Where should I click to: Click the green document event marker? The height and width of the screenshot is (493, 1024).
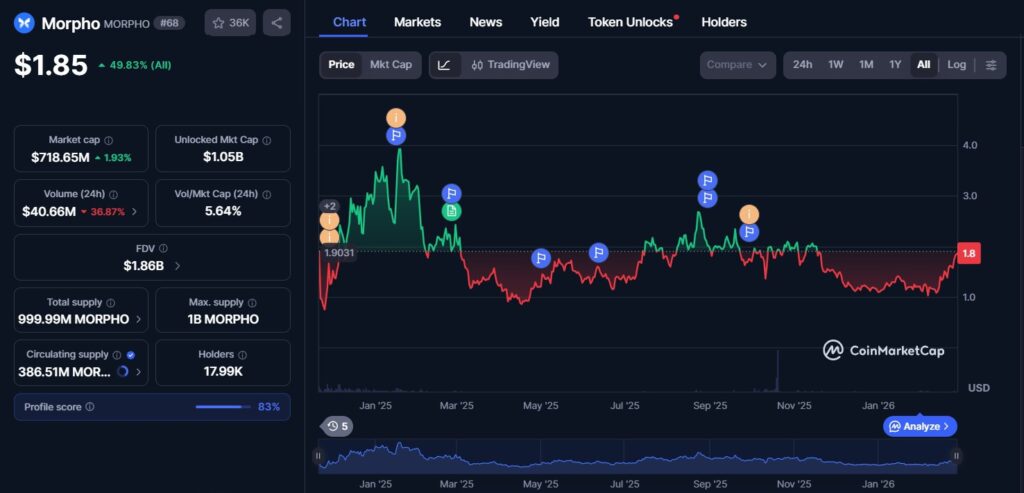451,211
